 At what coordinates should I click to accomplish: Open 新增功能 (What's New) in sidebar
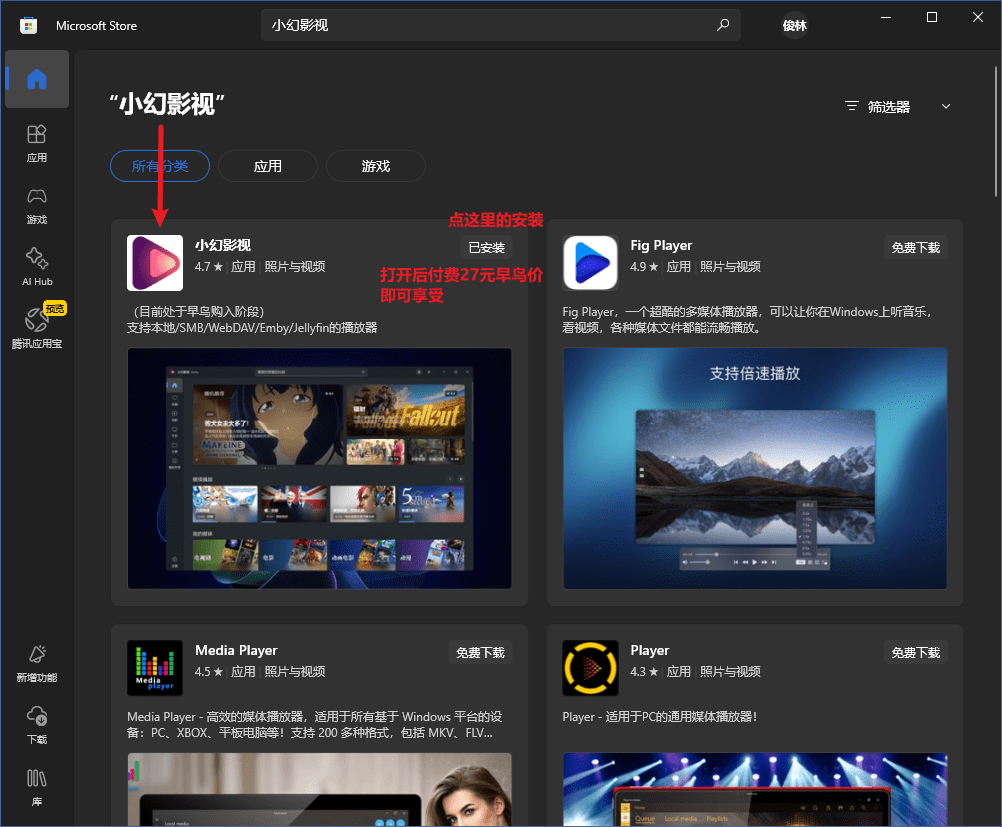click(x=37, y=664)
